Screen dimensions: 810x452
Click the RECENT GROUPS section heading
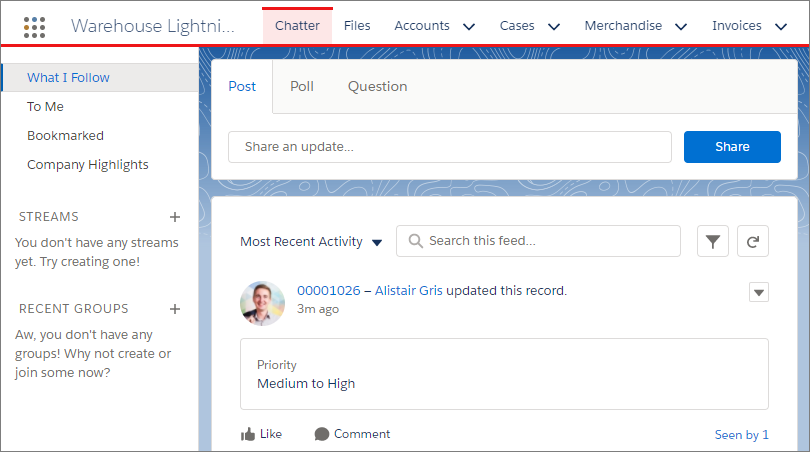tap(73, 309)
